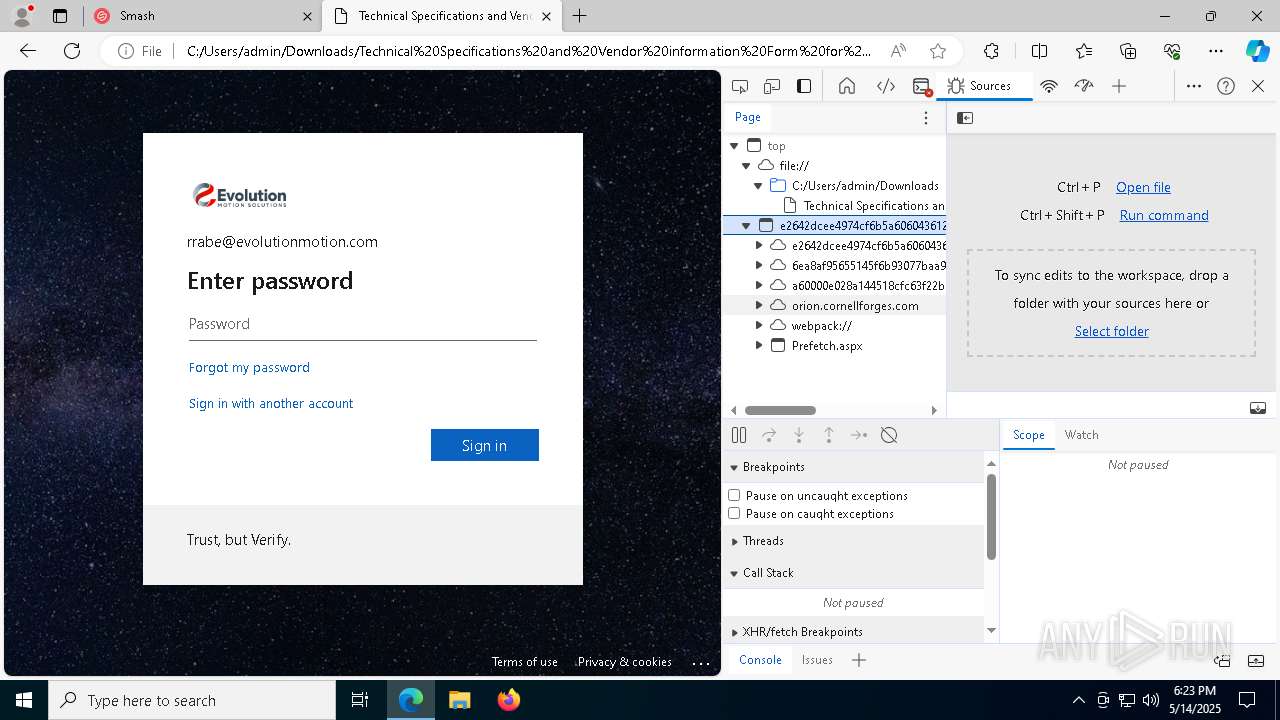The height and width of the screenshot is (720, 1280).
Task: Toggle the DevTools activity bar dock icon
Action: click(804, 86)
